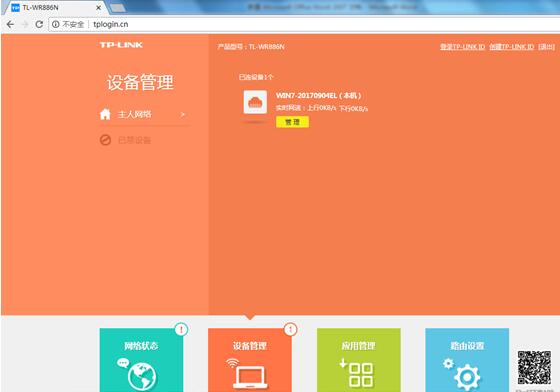Viewport: 560px width, 392px height.
Task: Expand 主人网络 with the chevron arrow
Action: click(x=182, y=115)
